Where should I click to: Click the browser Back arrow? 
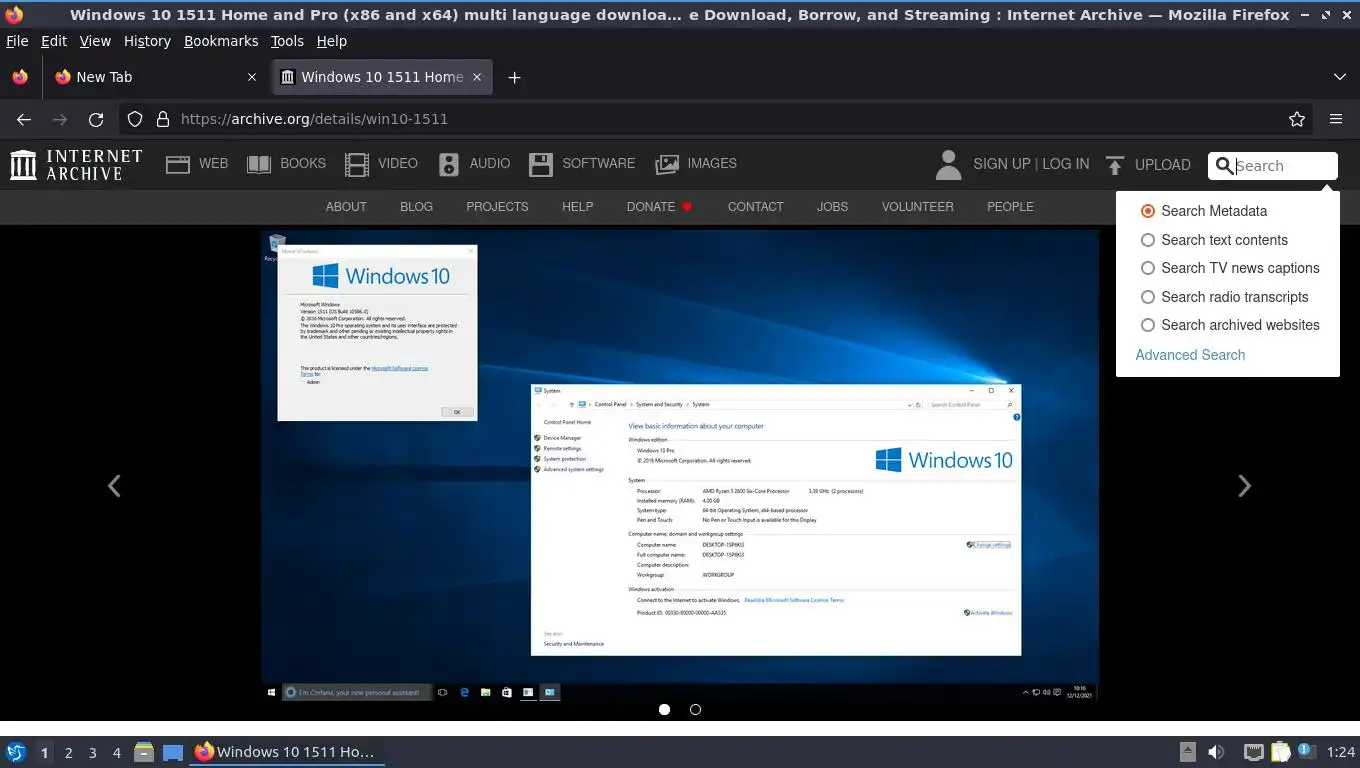click(24, 119)
